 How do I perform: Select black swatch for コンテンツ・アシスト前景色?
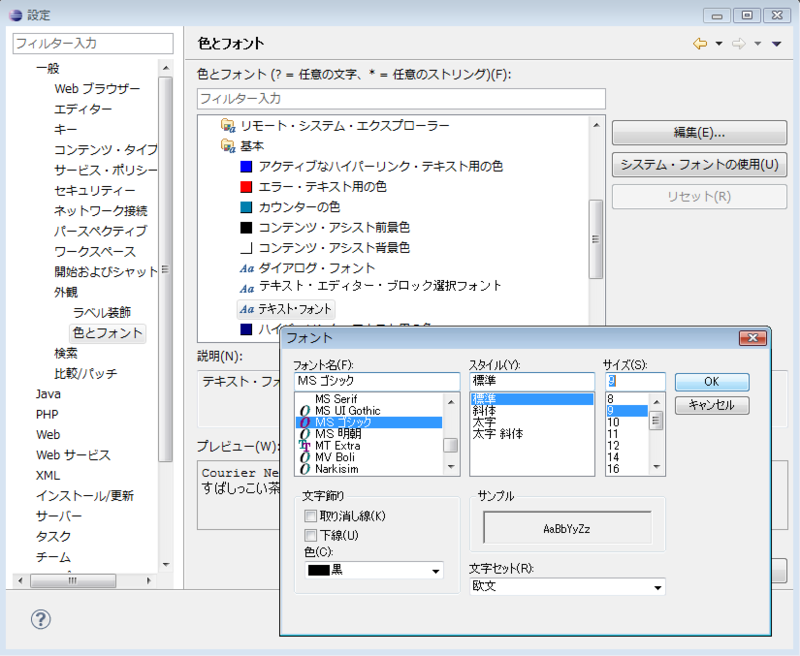[x=246, y=228]
